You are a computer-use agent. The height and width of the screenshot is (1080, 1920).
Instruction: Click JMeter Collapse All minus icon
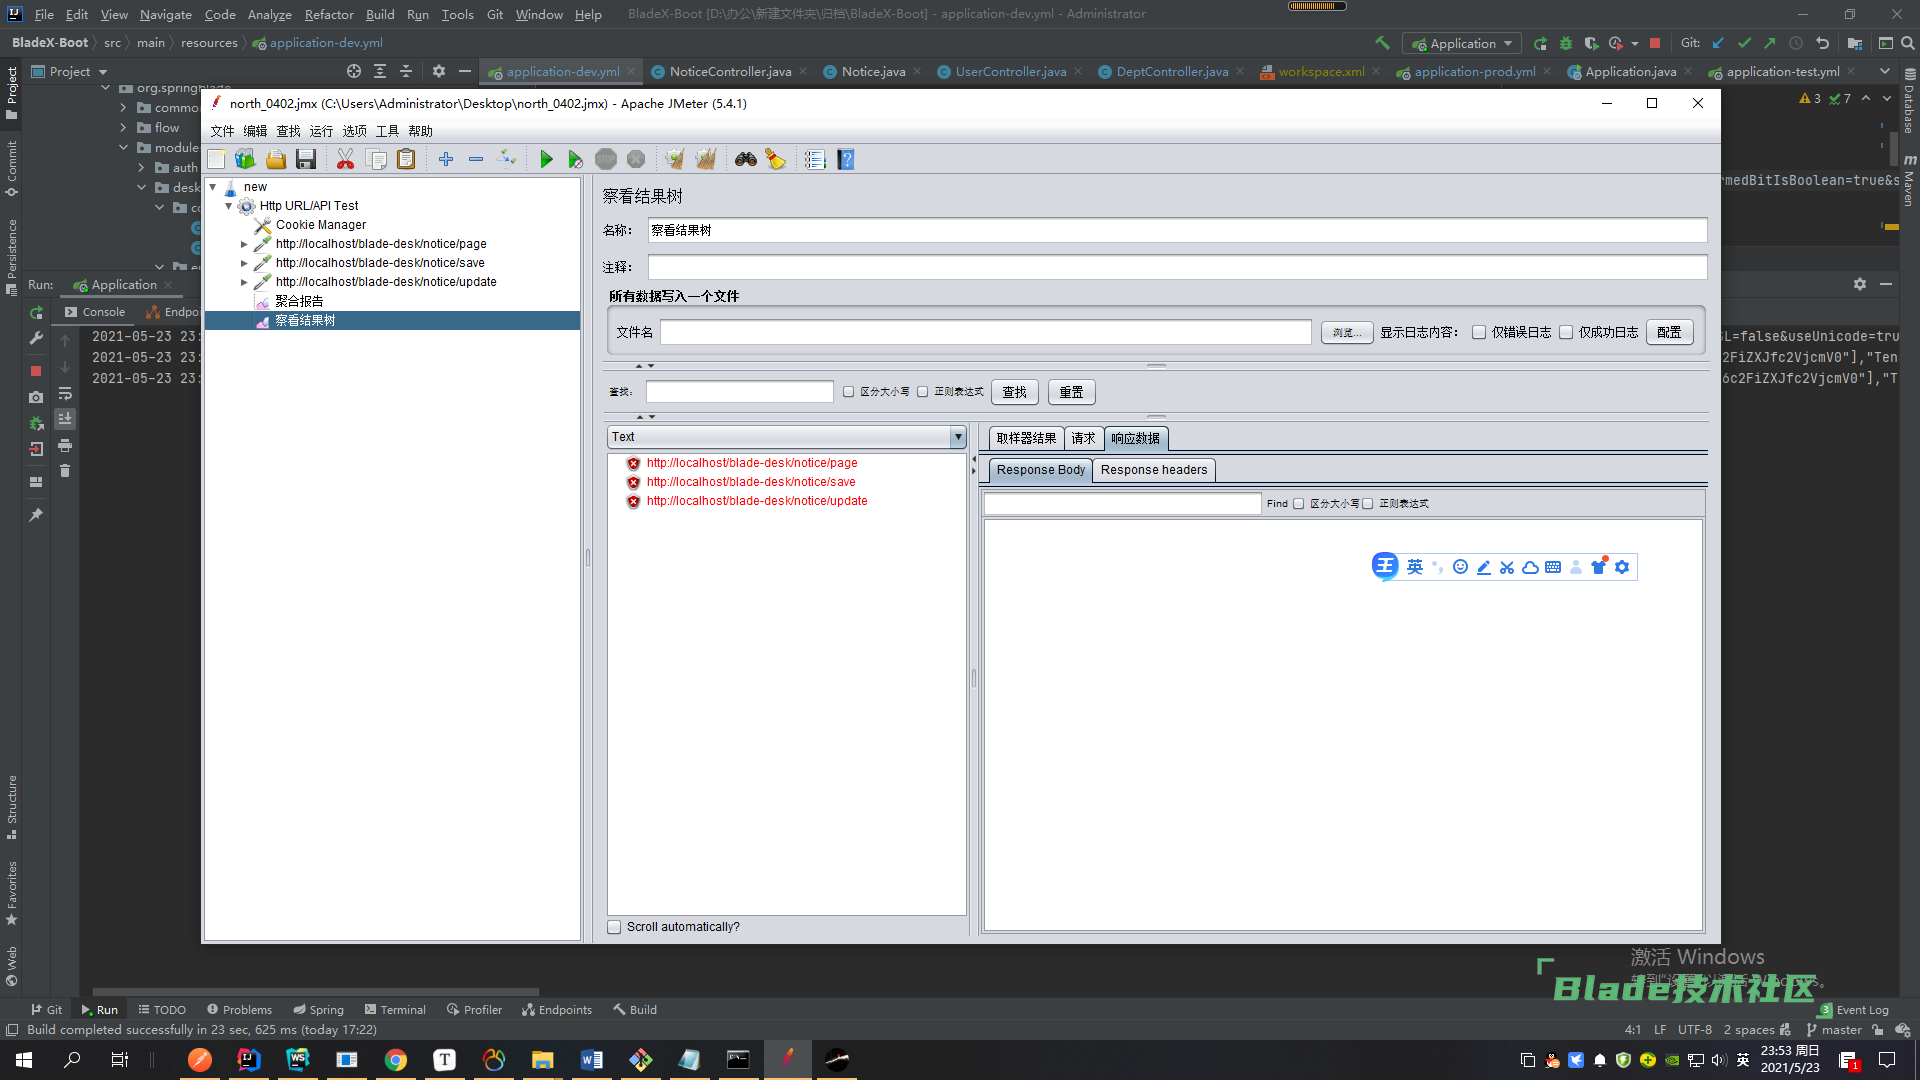click(x=476, y=159)
